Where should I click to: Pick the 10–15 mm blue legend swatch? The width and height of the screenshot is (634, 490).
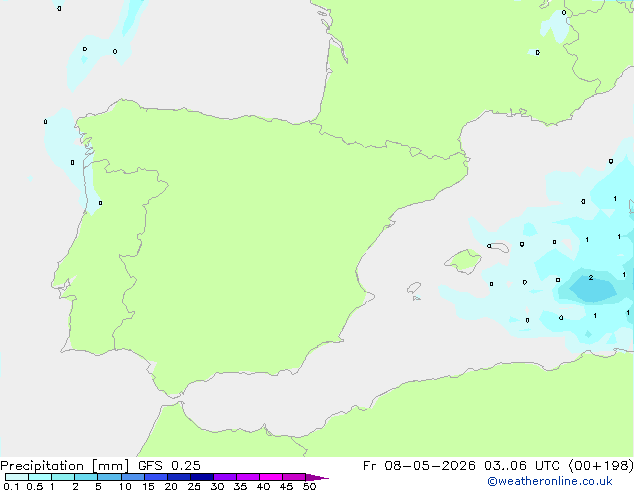click(133, 477)
